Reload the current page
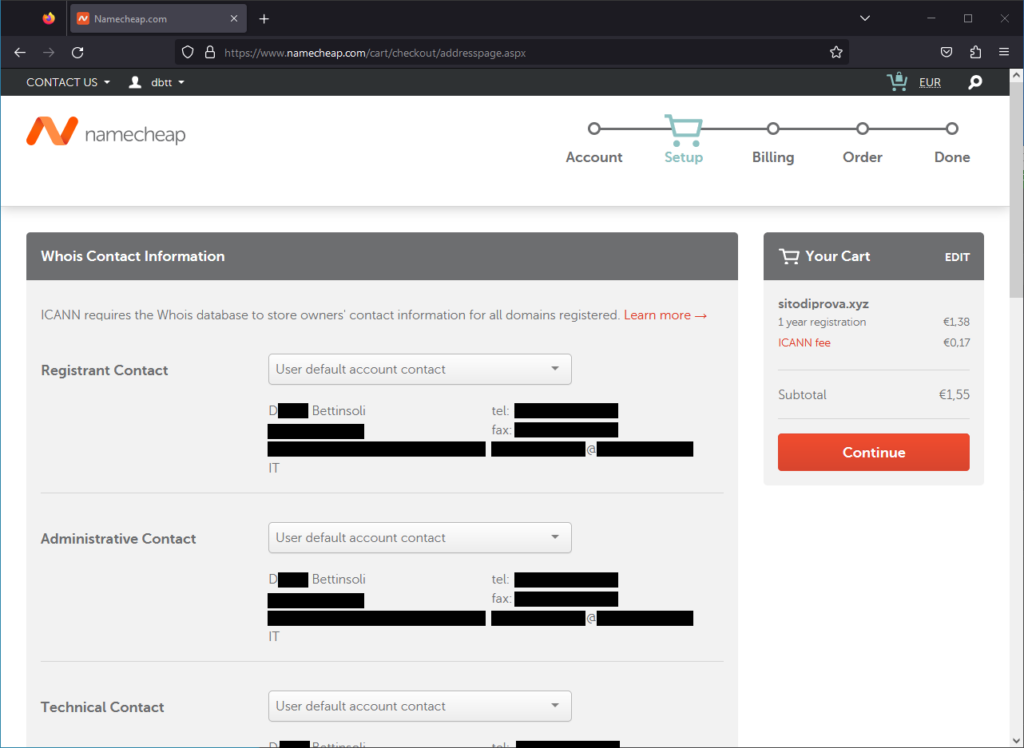The width and height of the screenshot is (1024, 748). [78, 52]
